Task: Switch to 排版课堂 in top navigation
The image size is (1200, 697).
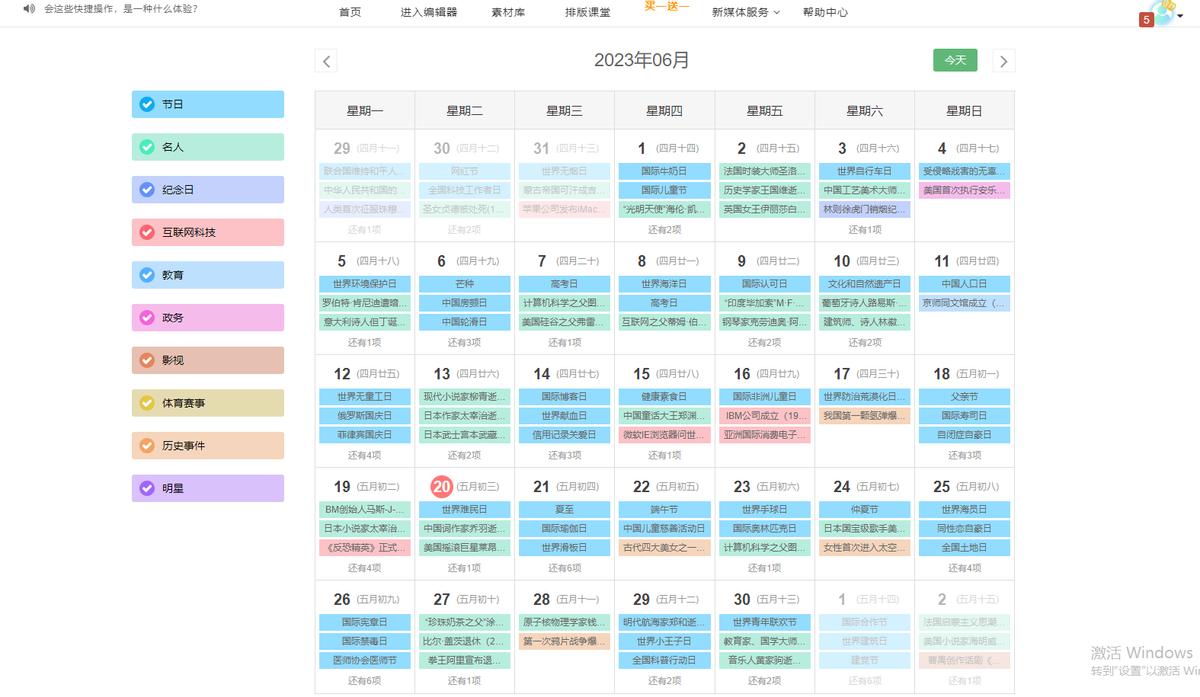Action: point(588,12)
